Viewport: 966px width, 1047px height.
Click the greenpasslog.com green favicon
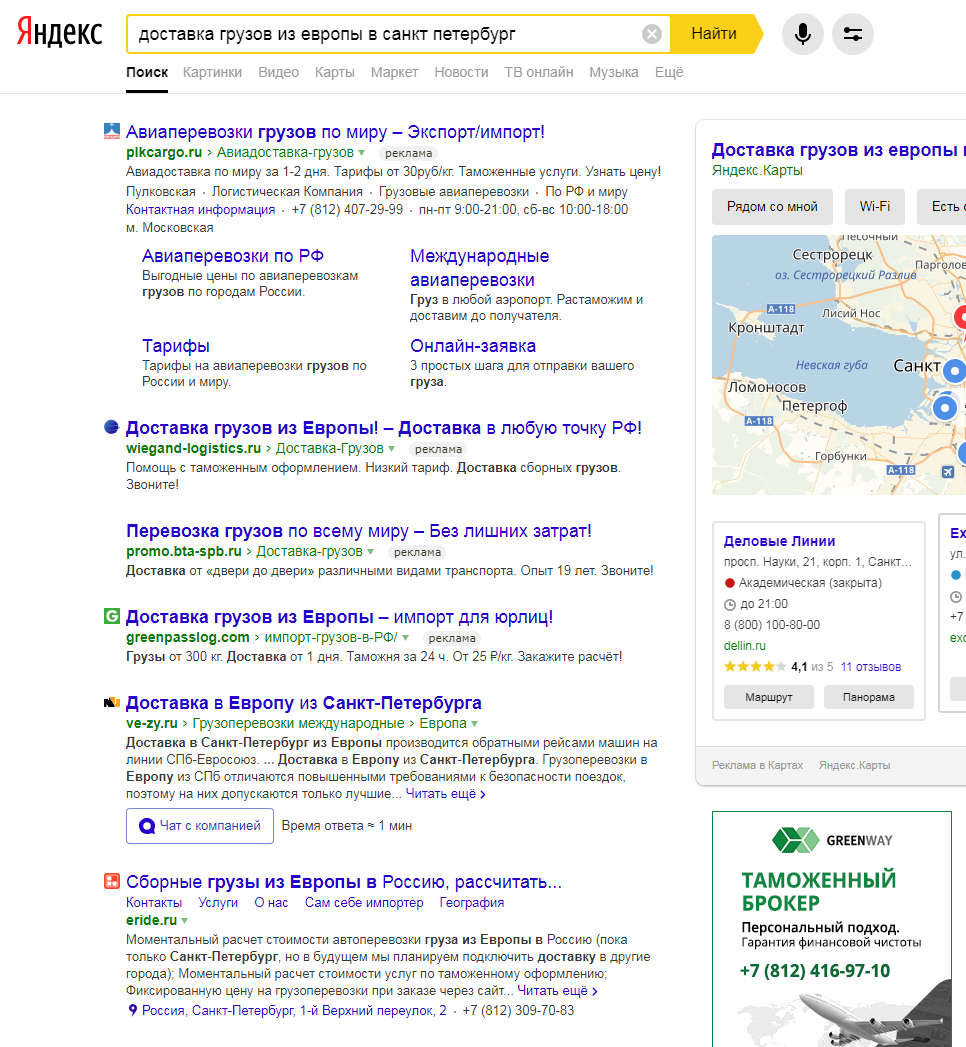point(111,616)
